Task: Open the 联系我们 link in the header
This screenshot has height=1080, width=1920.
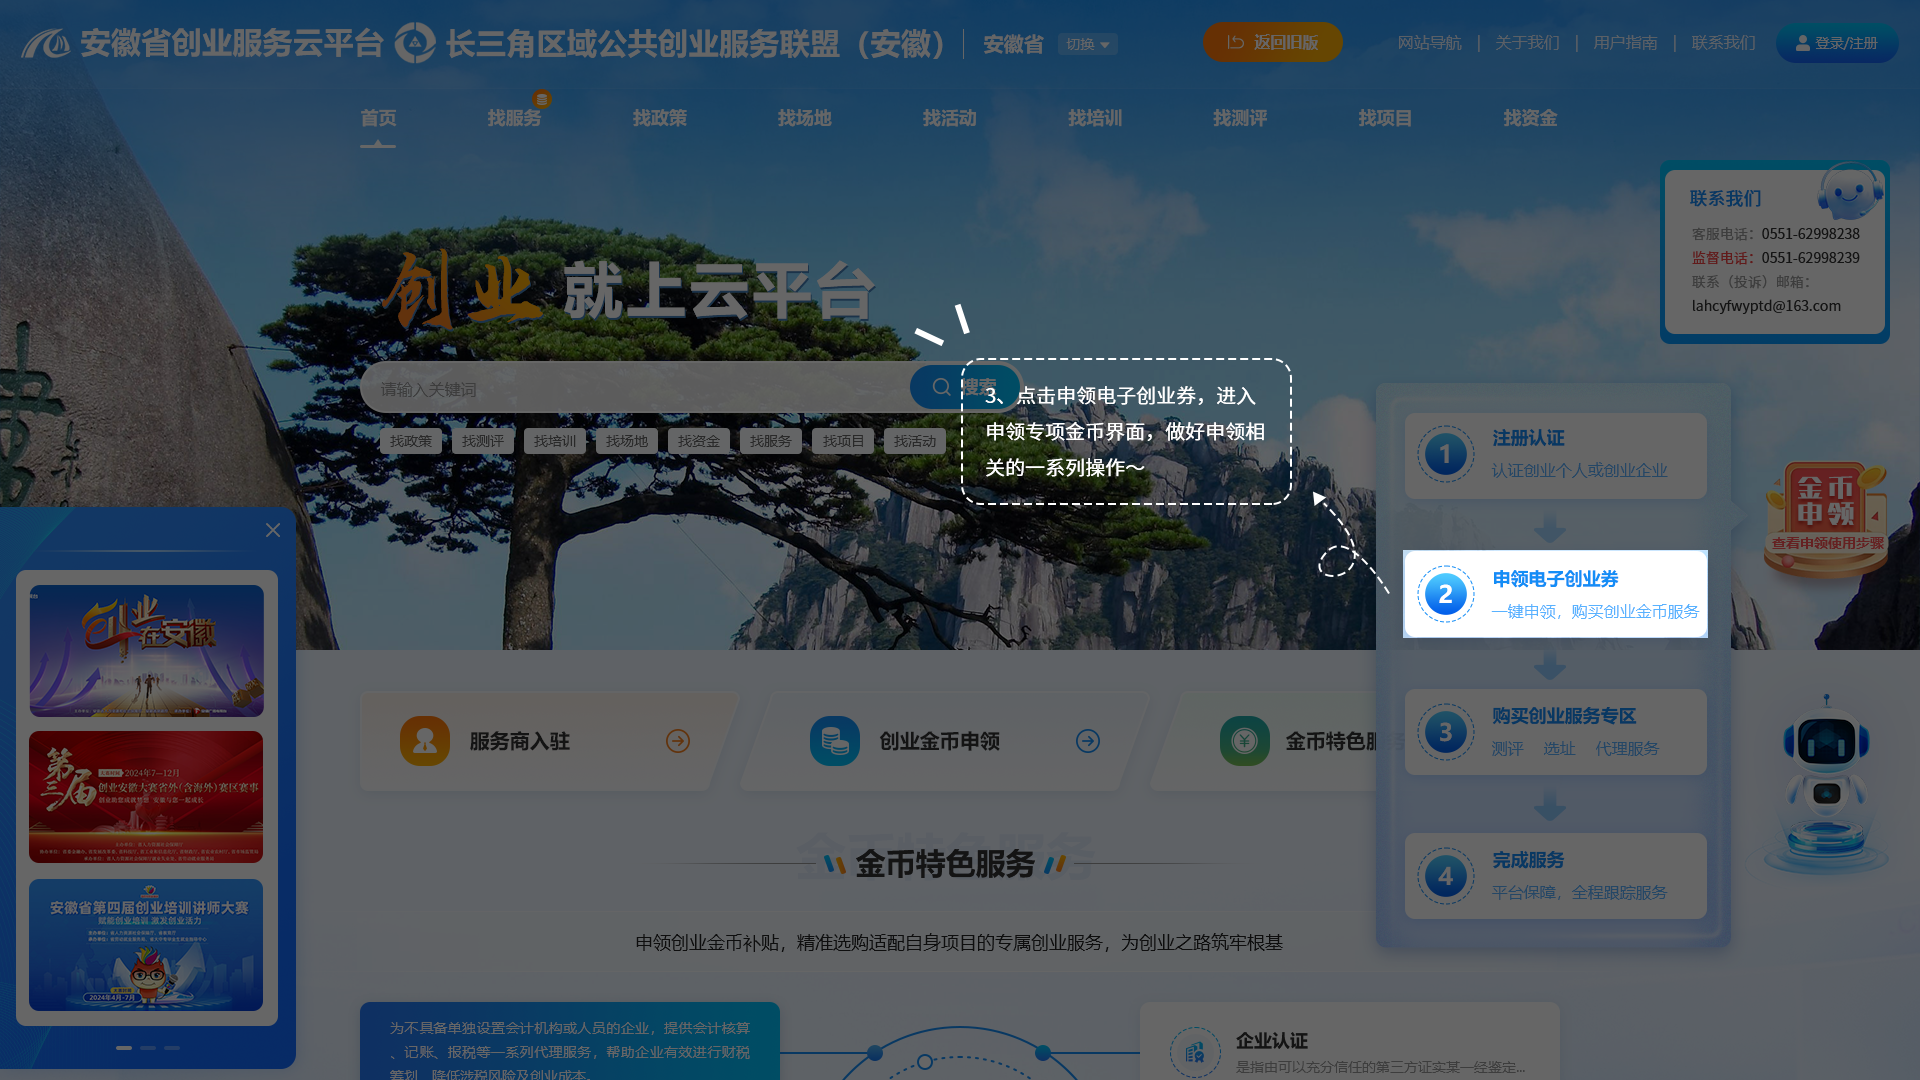Action: [x=1723, y=43]
